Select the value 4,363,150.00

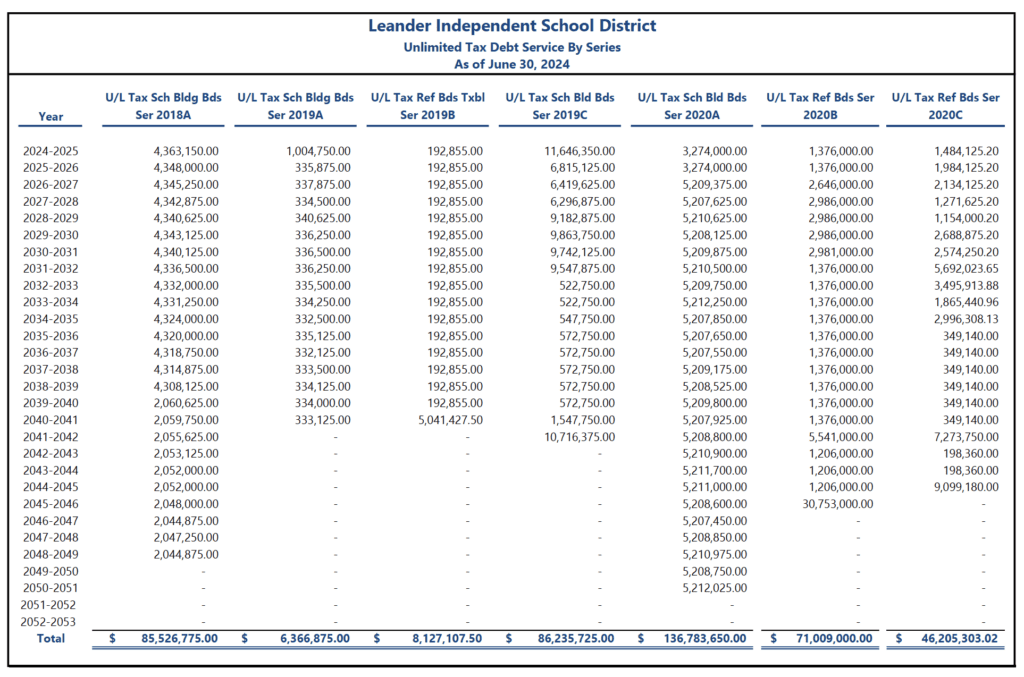tap(186, 151)
